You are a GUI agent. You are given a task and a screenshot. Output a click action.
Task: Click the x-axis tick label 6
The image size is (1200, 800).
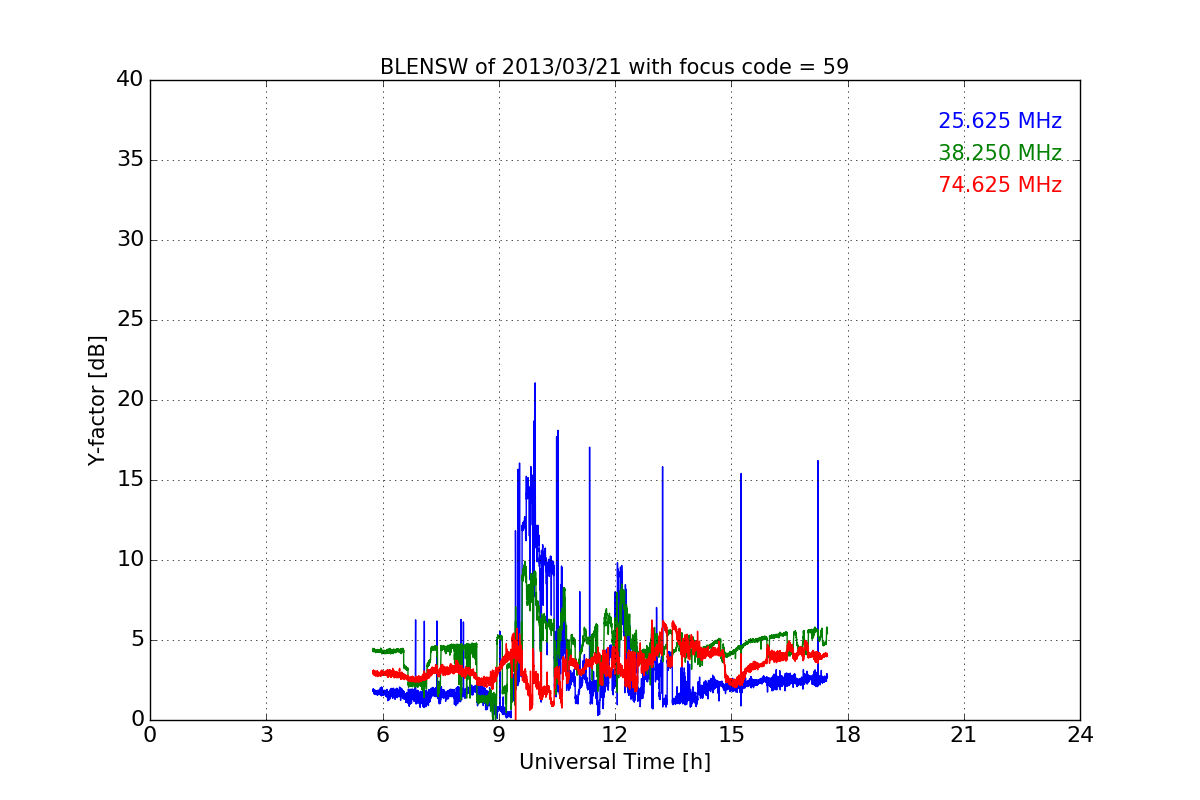[x=382, y=735]
